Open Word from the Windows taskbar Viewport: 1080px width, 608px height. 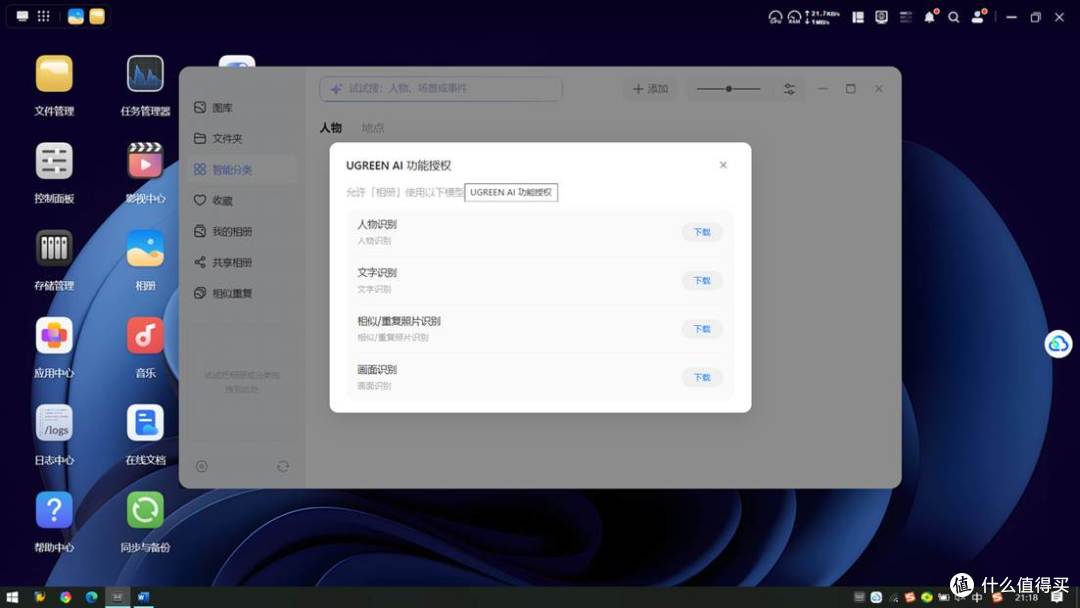[x=143, y=597]
